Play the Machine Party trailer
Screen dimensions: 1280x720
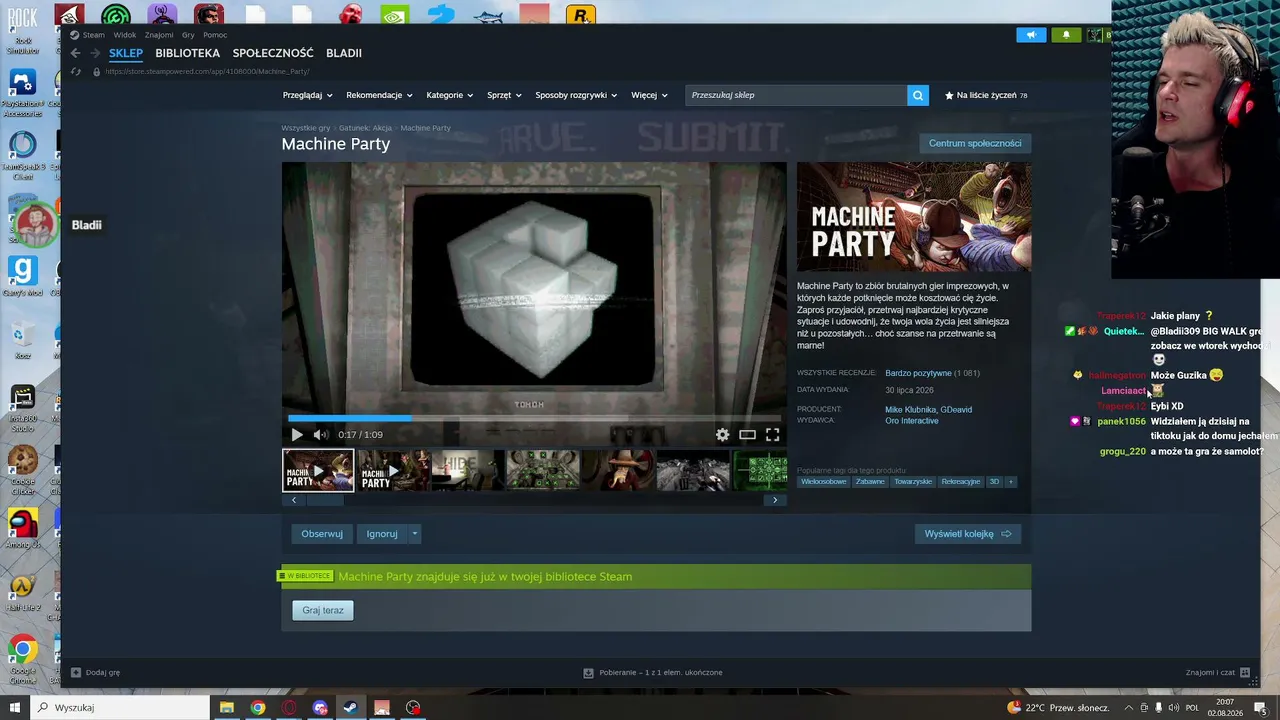[297, 435]
